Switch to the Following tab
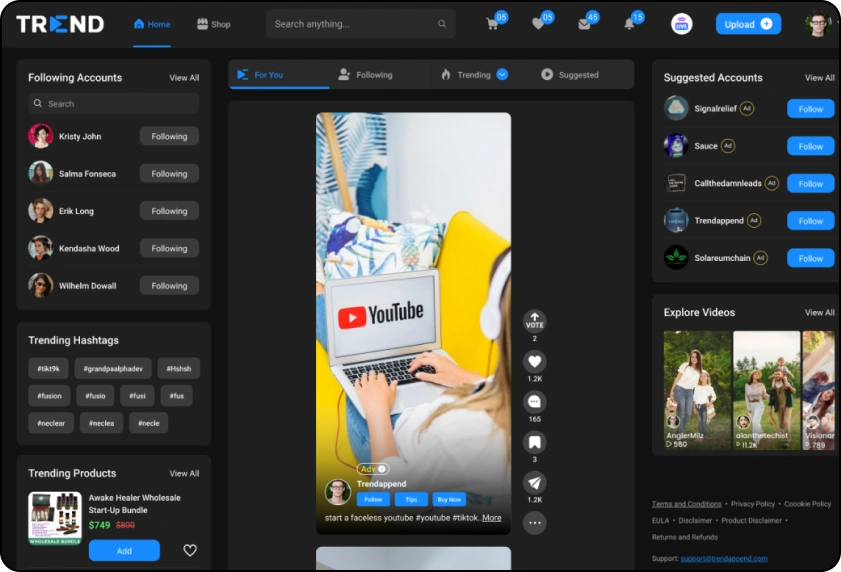841x572 pixels. tap(365, 75)
